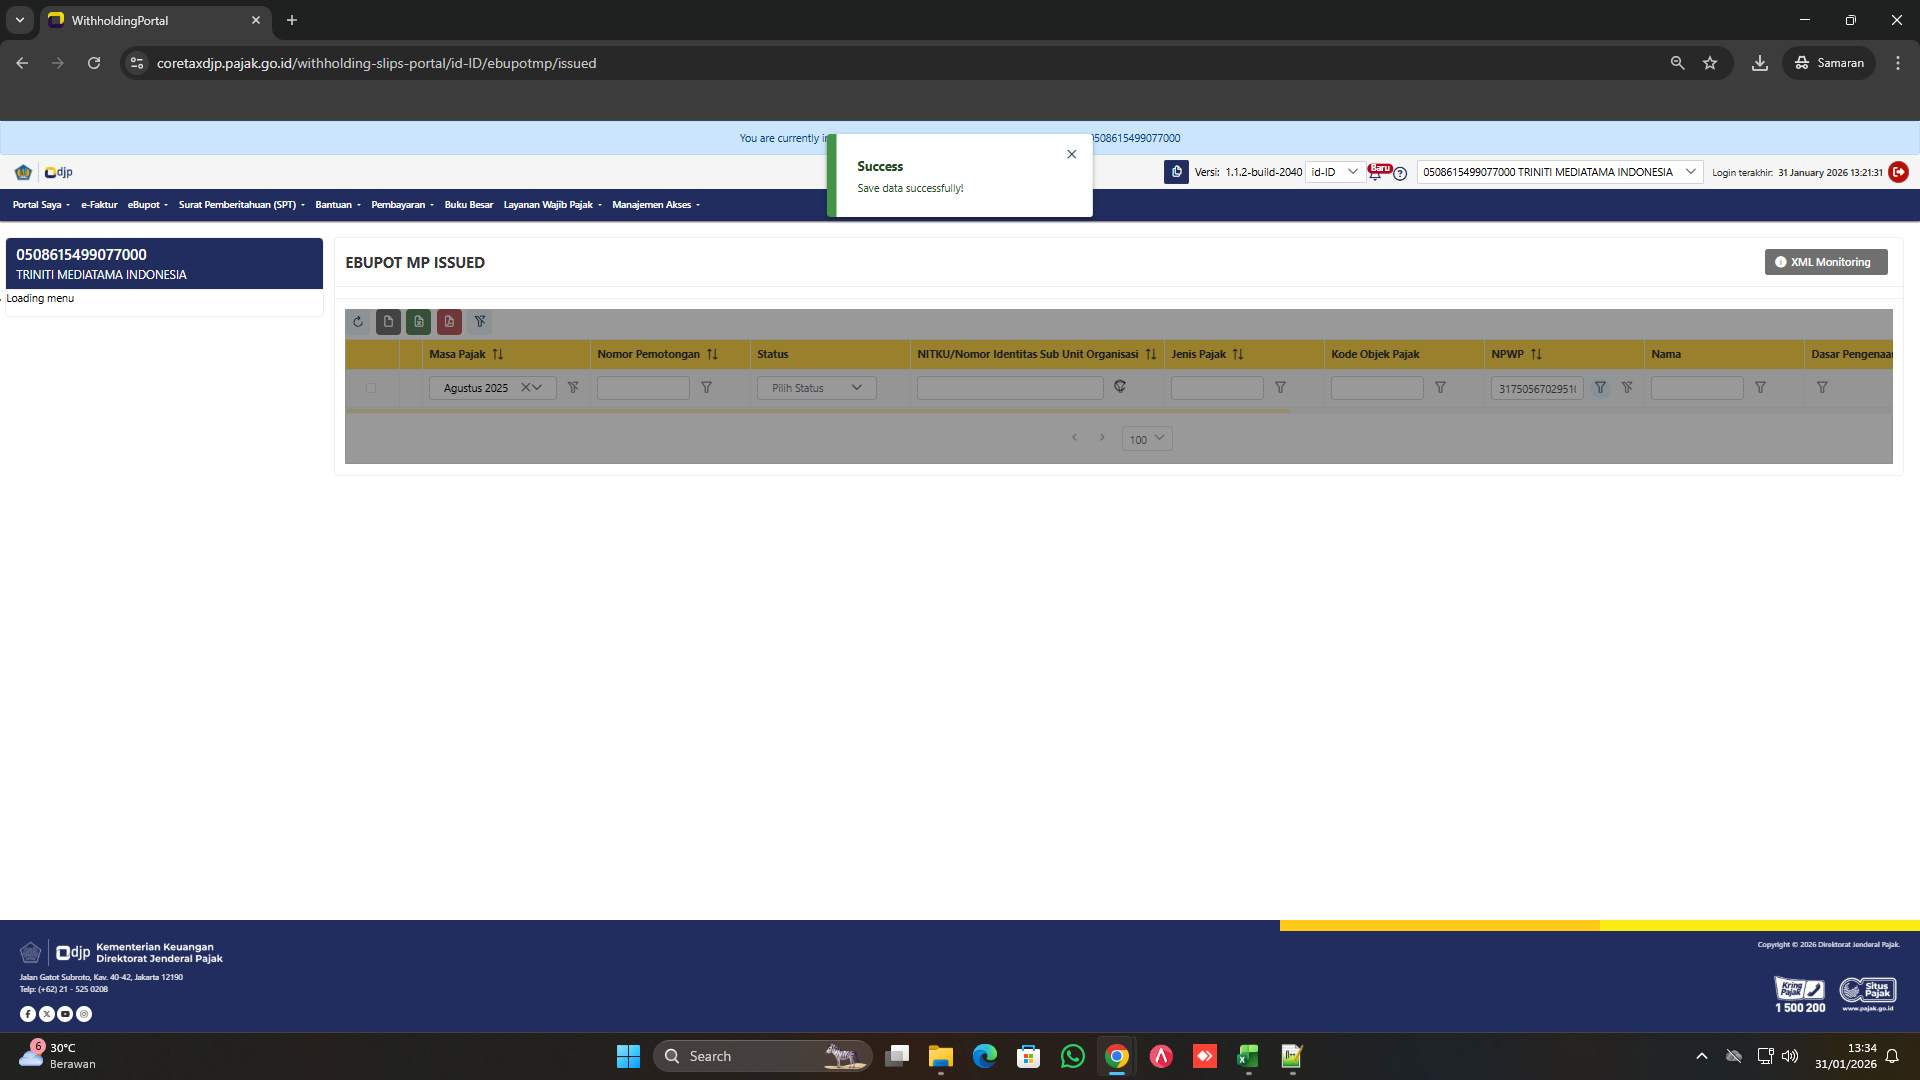
Task: Click the red logout icon
Action: [x=1899, y=172]
